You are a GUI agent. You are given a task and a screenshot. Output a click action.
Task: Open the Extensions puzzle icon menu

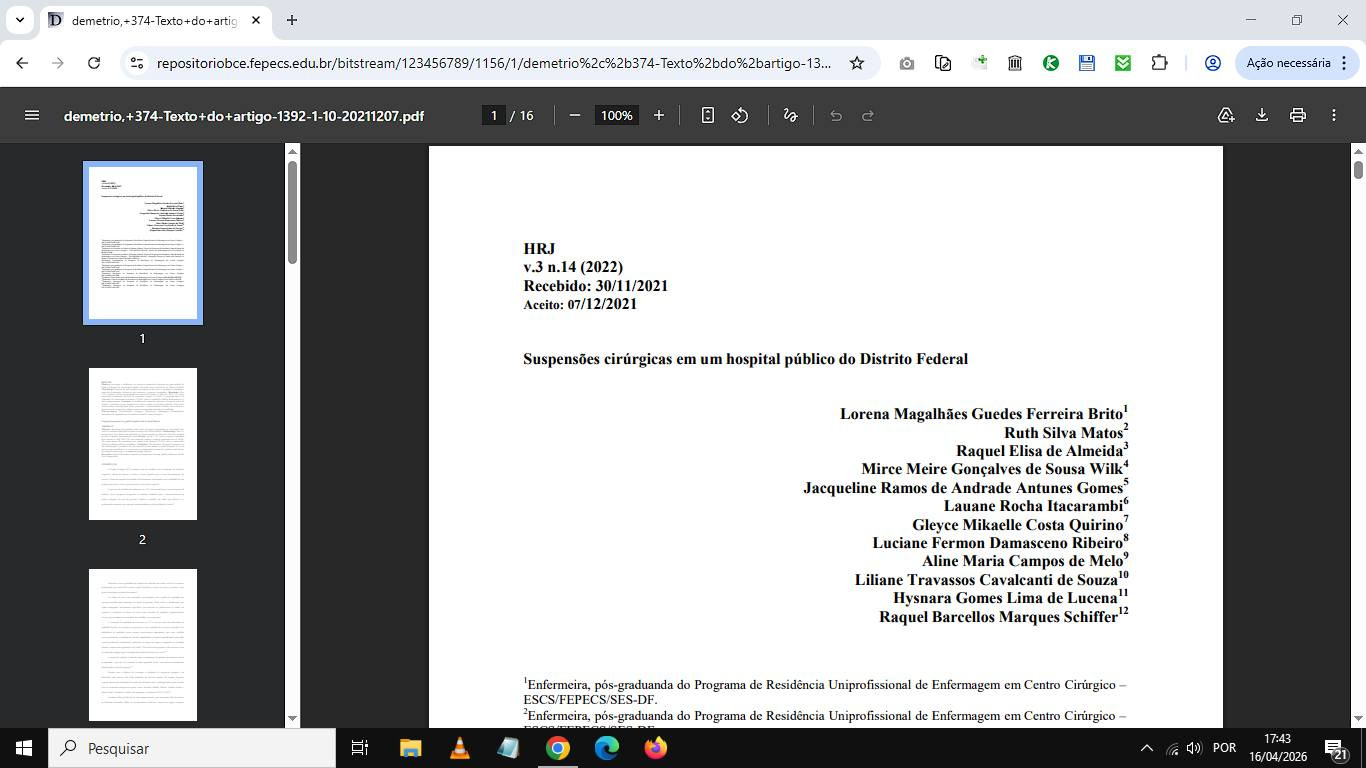tap(1159, 63)
